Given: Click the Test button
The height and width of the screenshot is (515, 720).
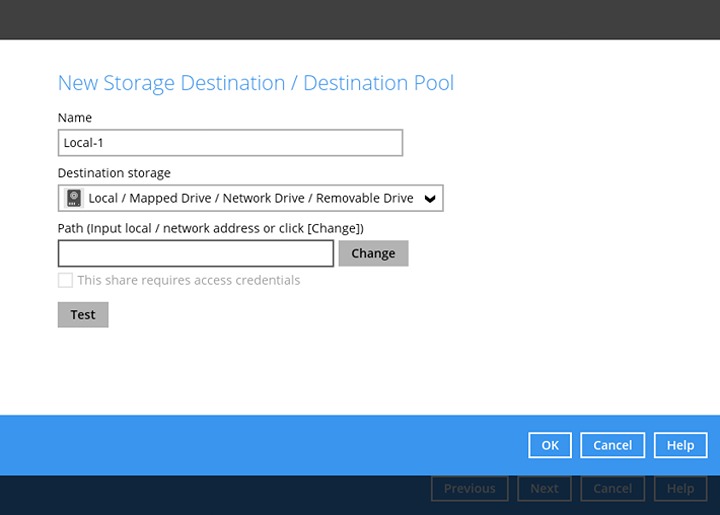Looking at the screenshot, I should coord(83,315).
